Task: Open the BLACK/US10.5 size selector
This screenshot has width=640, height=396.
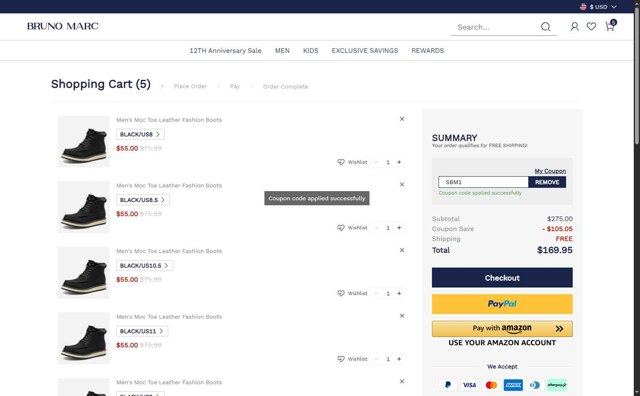Action: [144, 266]
